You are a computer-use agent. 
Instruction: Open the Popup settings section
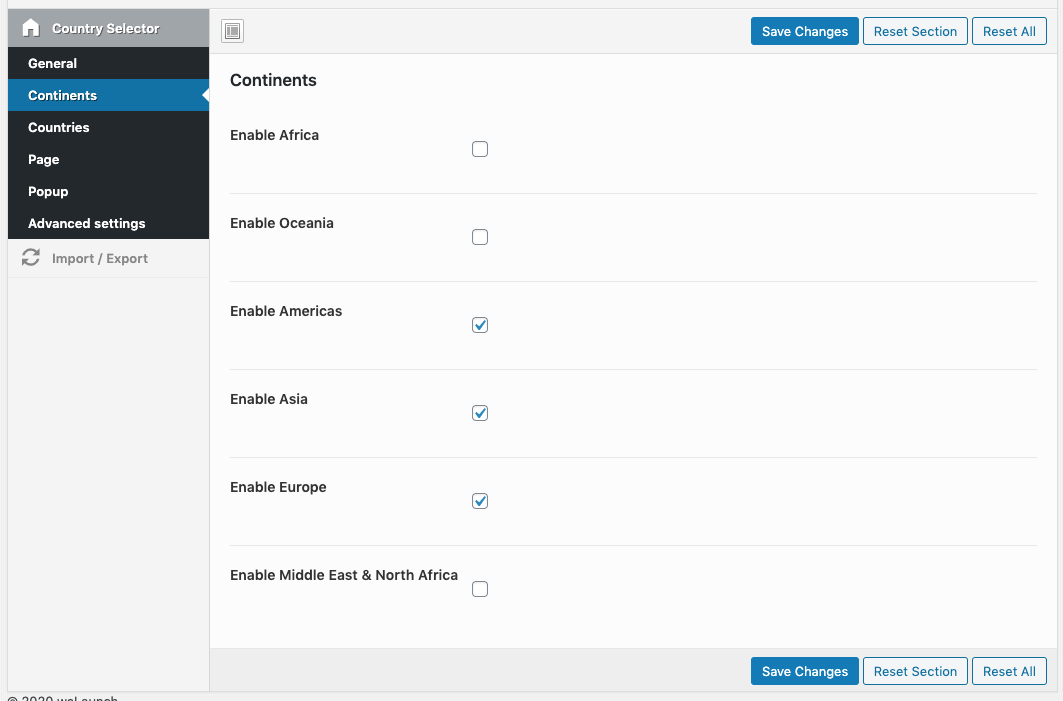click(x=48, y=191)
